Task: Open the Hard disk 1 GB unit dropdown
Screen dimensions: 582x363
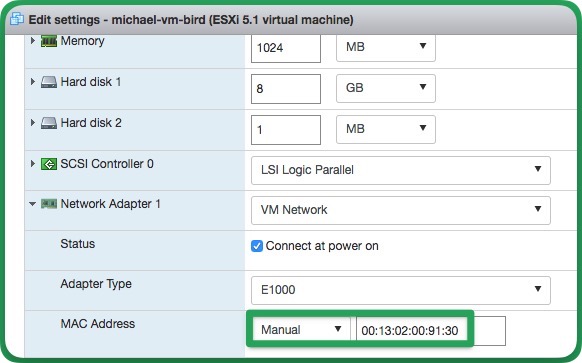Action: click(386, 88)
